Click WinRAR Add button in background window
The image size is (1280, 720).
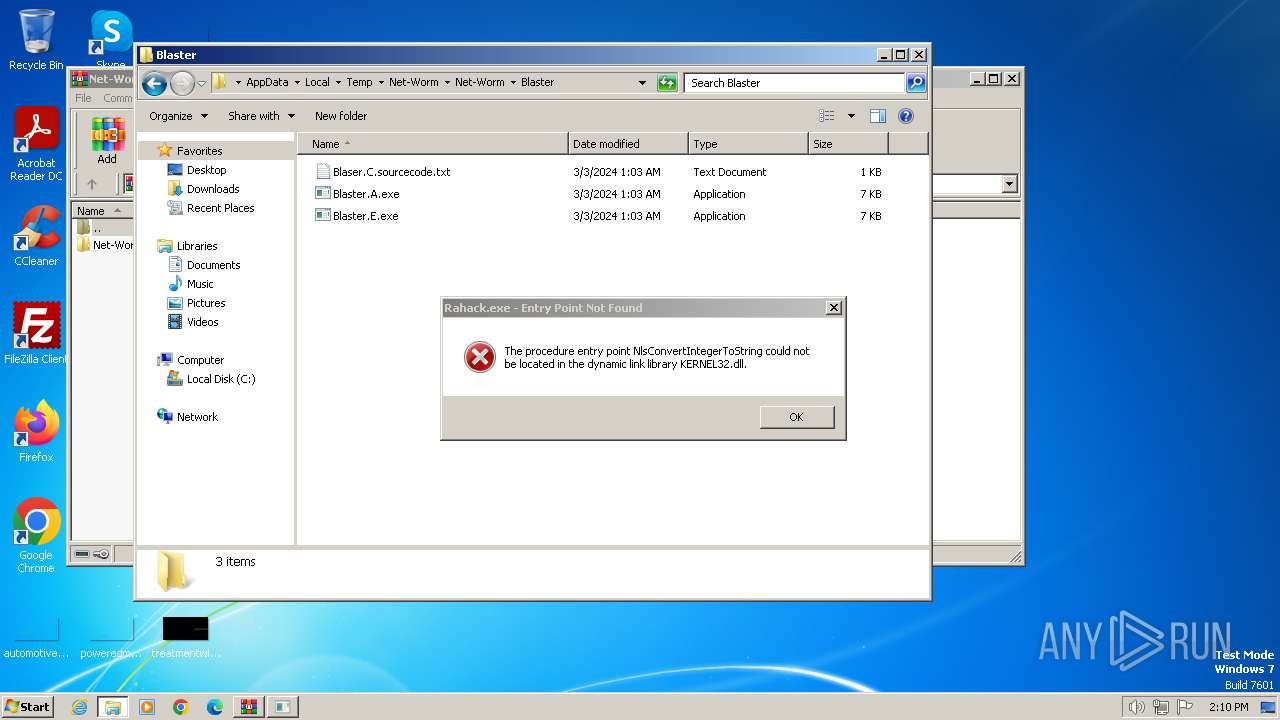[x=107, y=141]
